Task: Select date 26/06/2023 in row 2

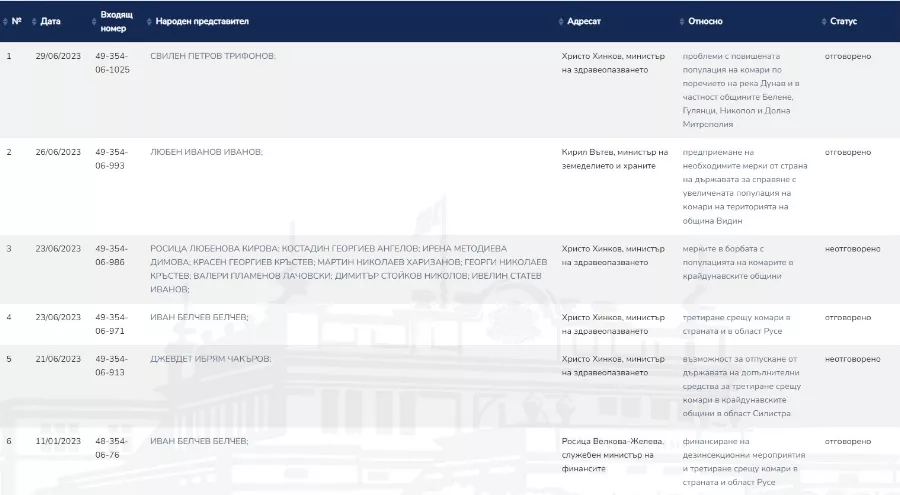Action: (58, 152)
